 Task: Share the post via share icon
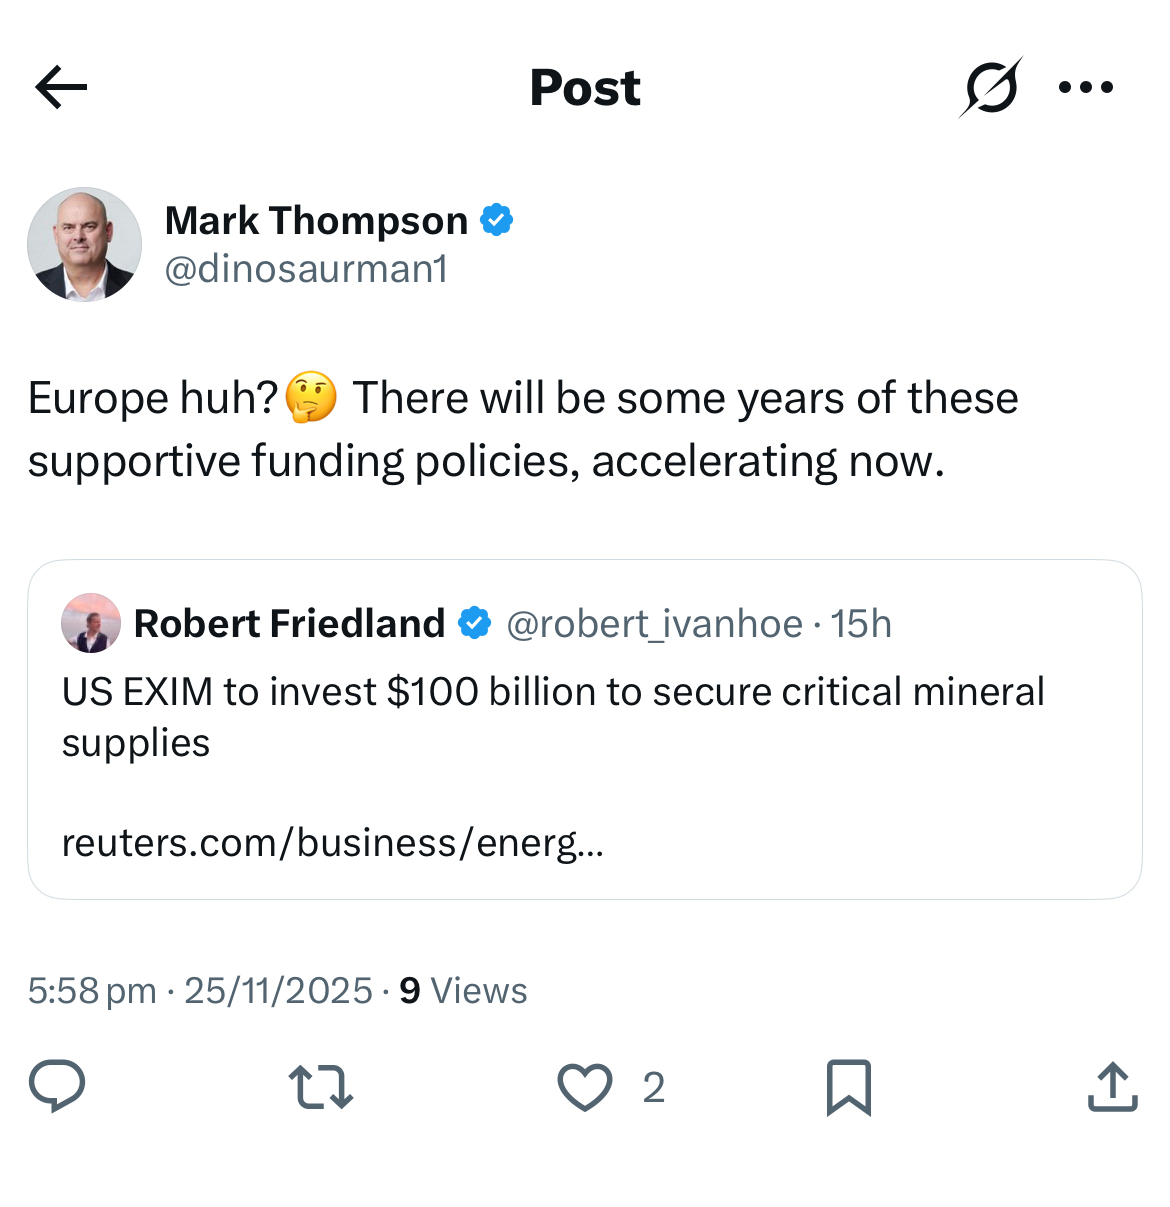1112,1087
